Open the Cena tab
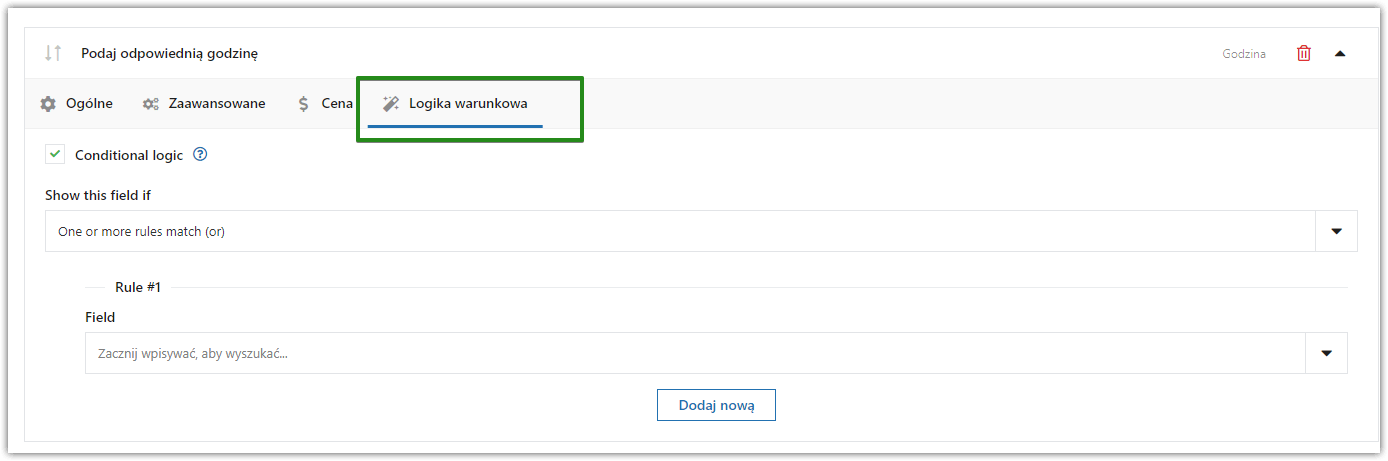Viewport: 1388px width, 461px height. coord(337,103)
